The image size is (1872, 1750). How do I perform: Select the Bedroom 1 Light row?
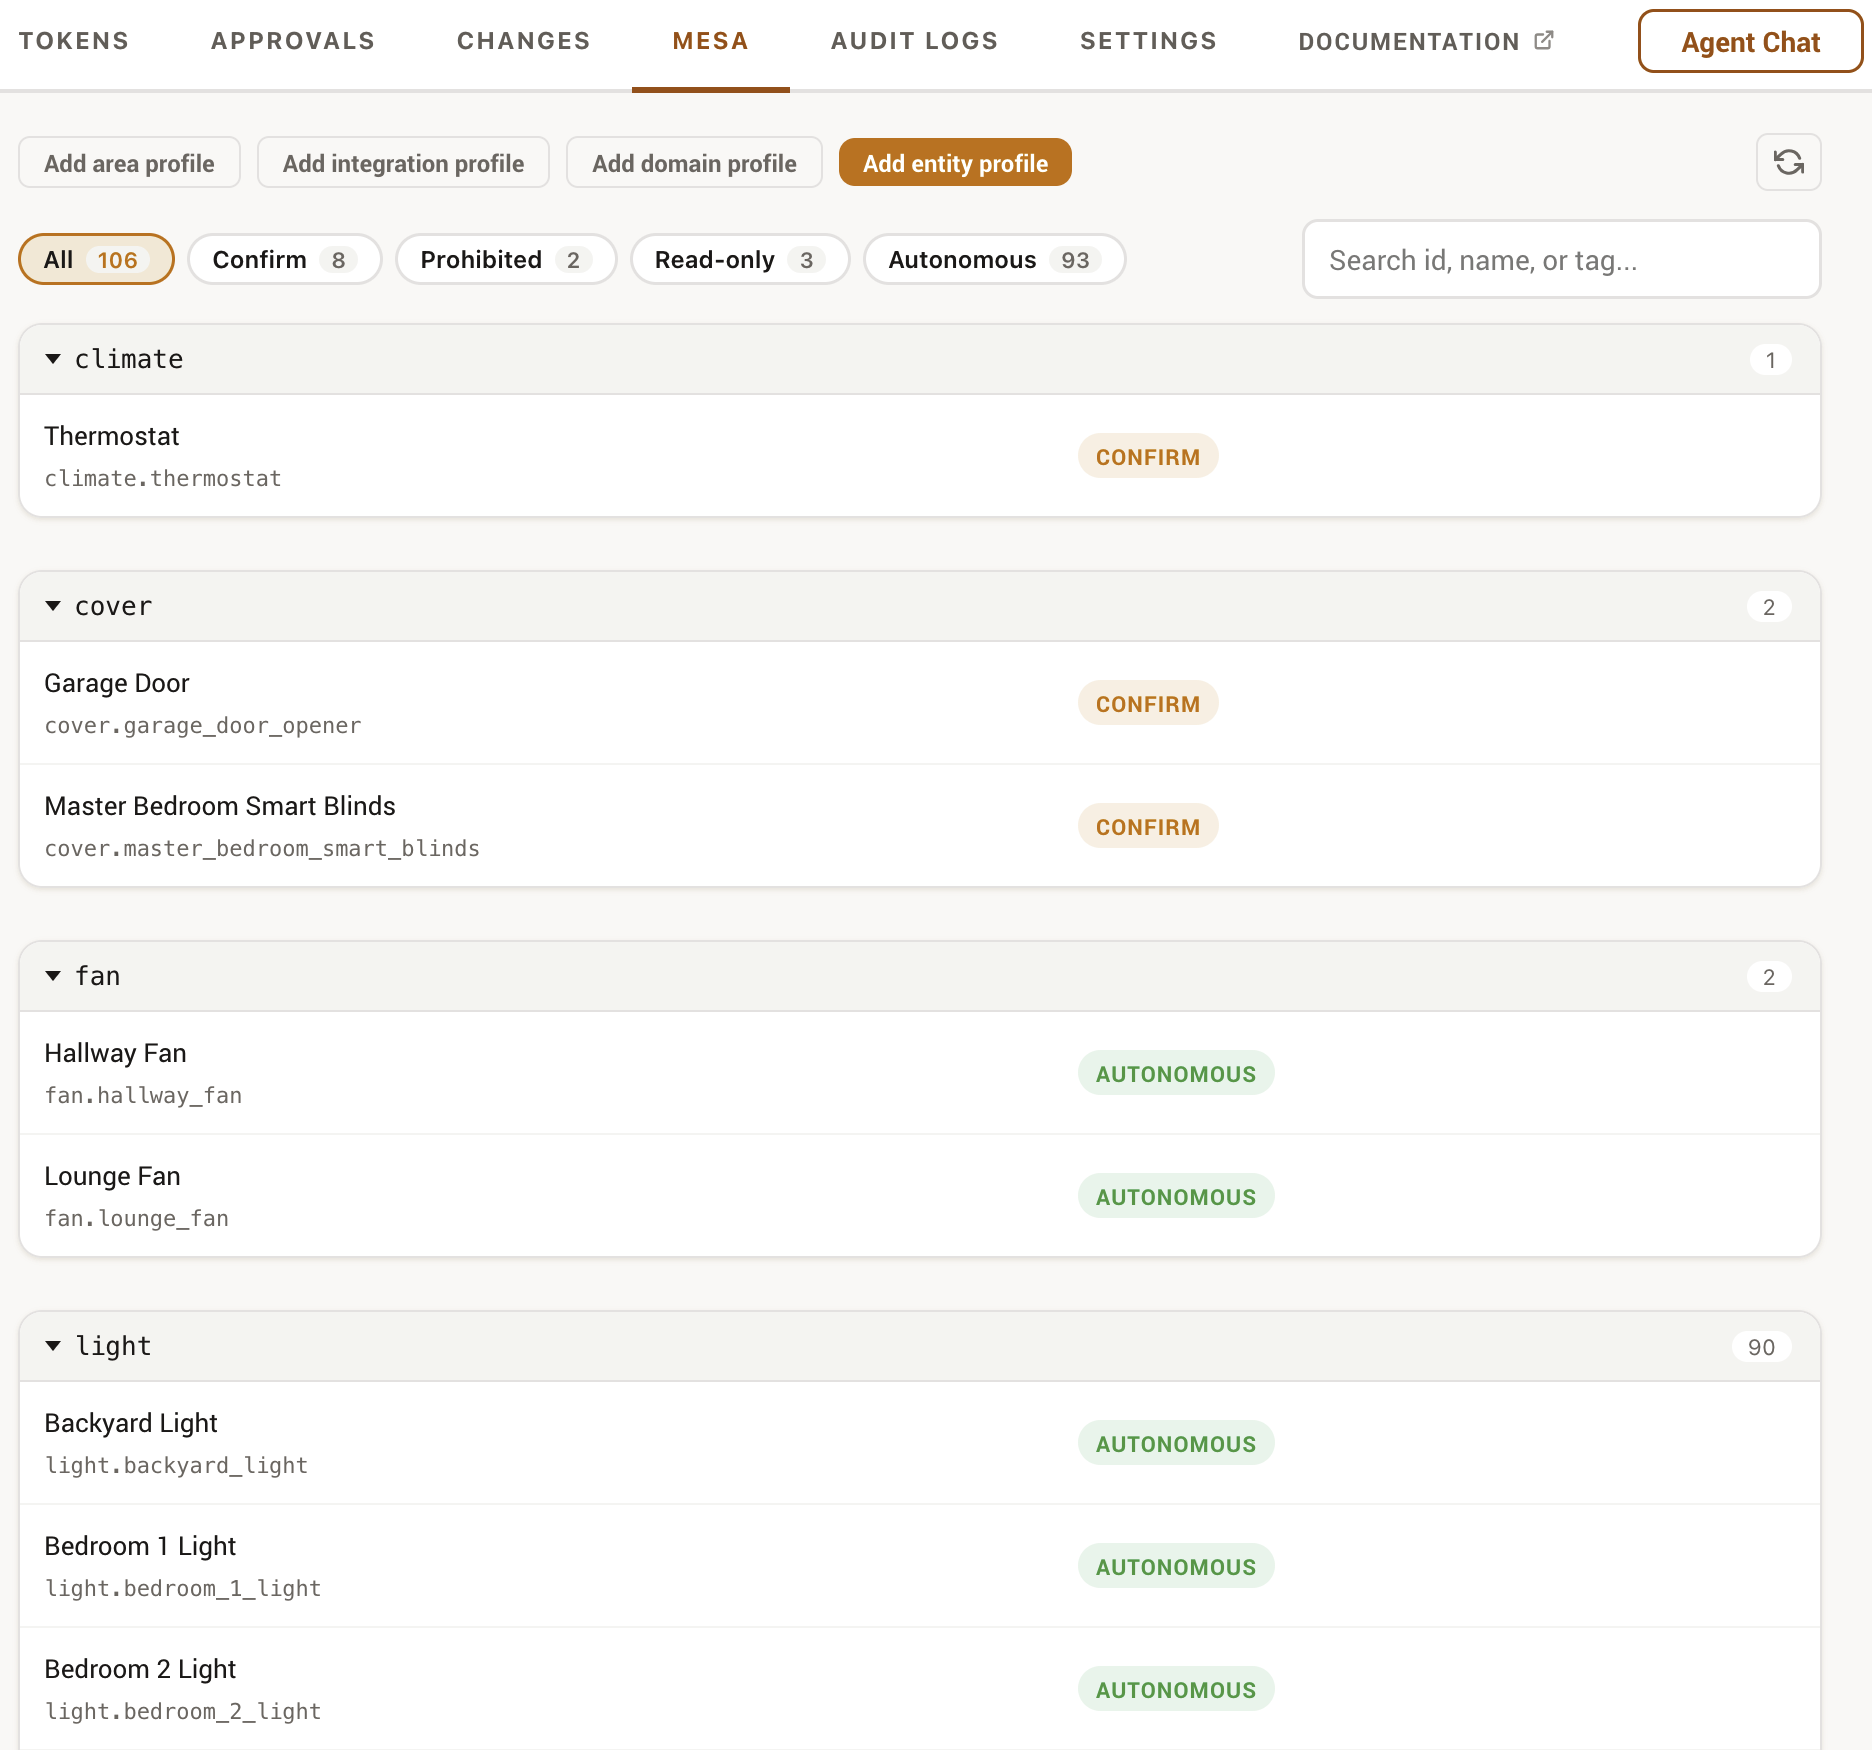920,1566
